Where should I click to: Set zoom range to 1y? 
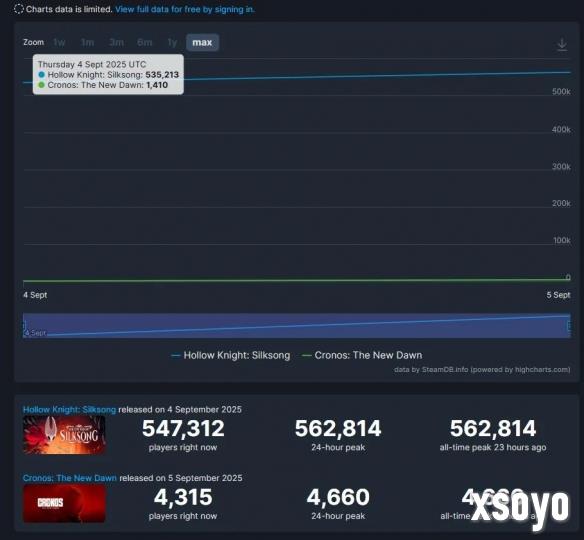coord(172,42)
